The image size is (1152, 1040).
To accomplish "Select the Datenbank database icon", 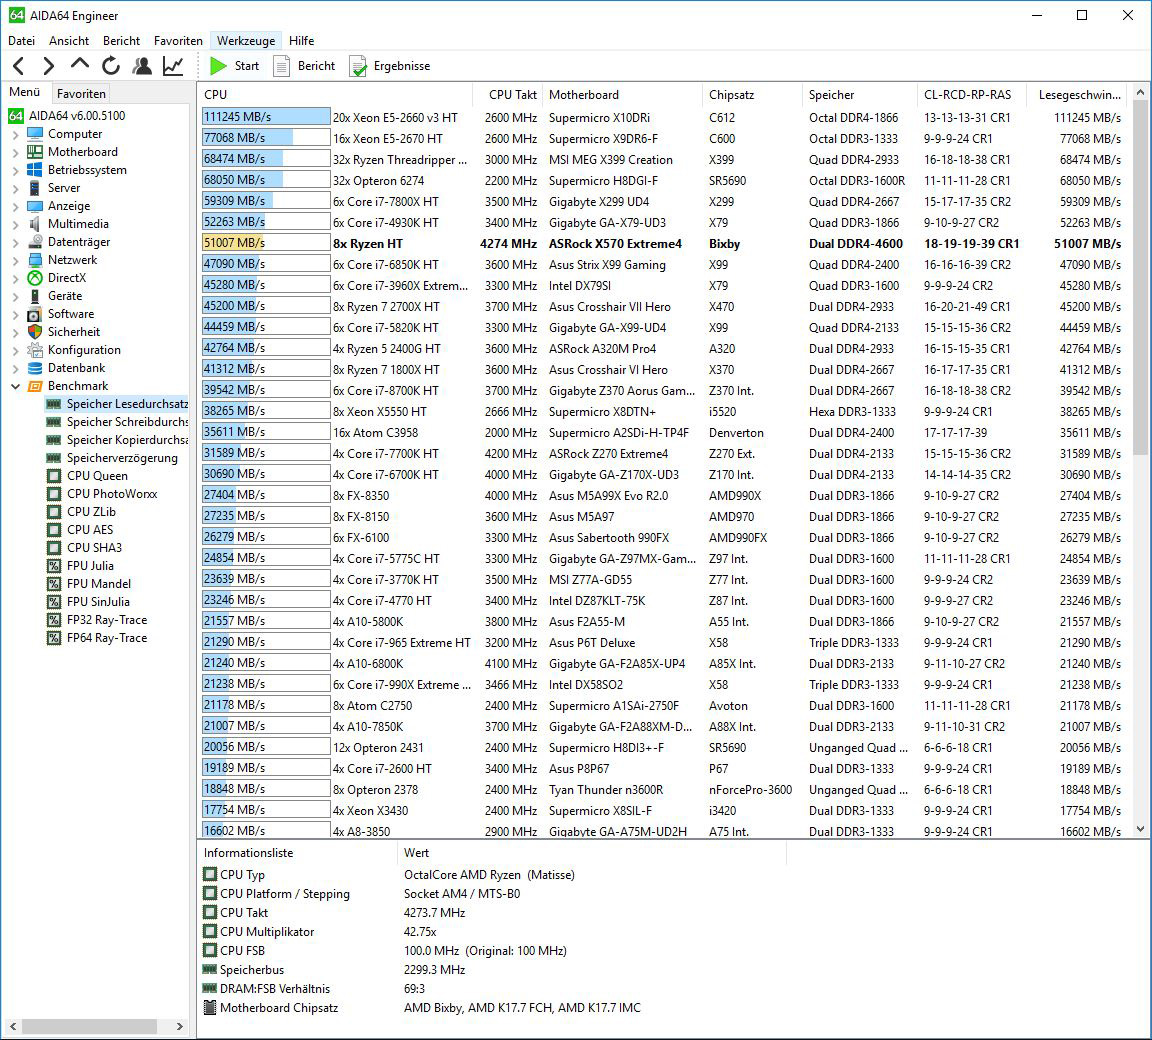I will click(x=35, y=368).
